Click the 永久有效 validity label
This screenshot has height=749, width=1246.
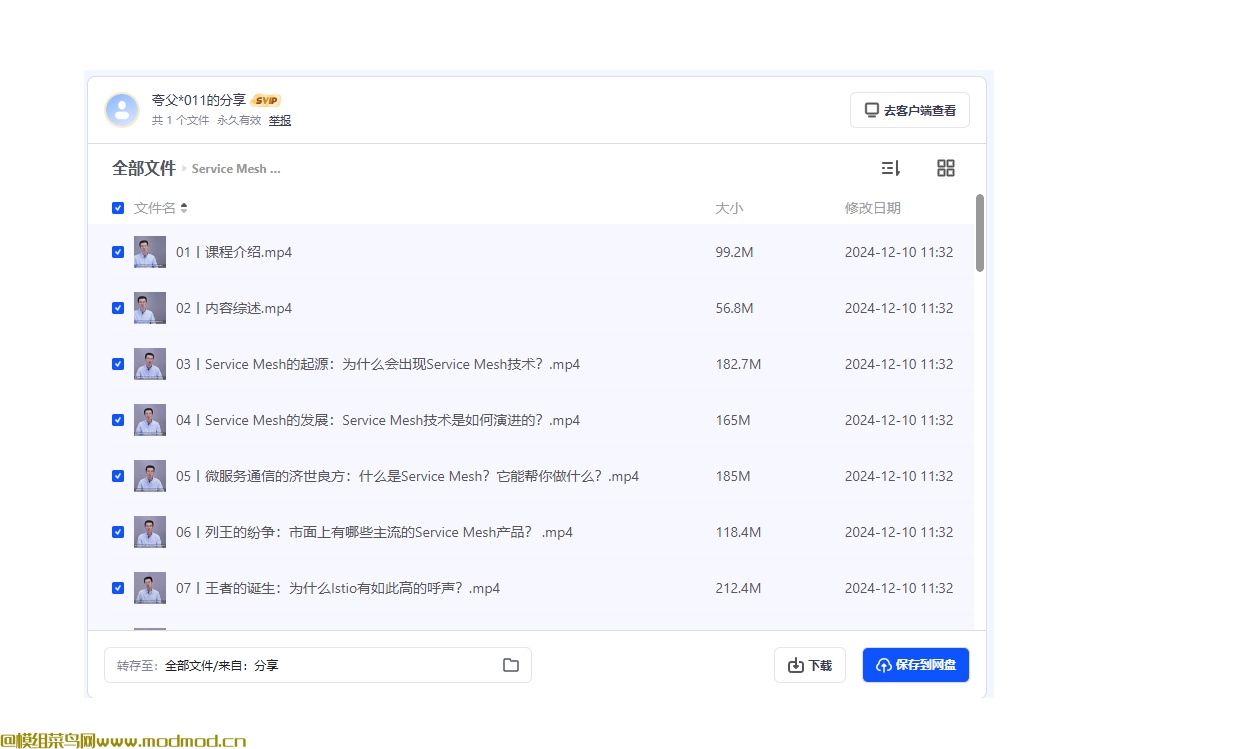tap(239, 120)
